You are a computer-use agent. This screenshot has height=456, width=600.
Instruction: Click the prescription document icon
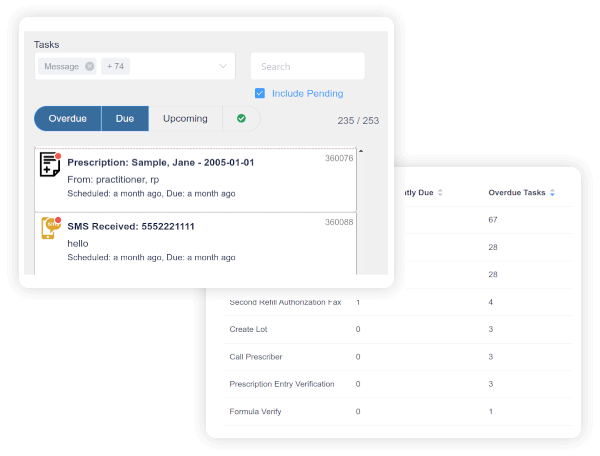coord(50,165)
